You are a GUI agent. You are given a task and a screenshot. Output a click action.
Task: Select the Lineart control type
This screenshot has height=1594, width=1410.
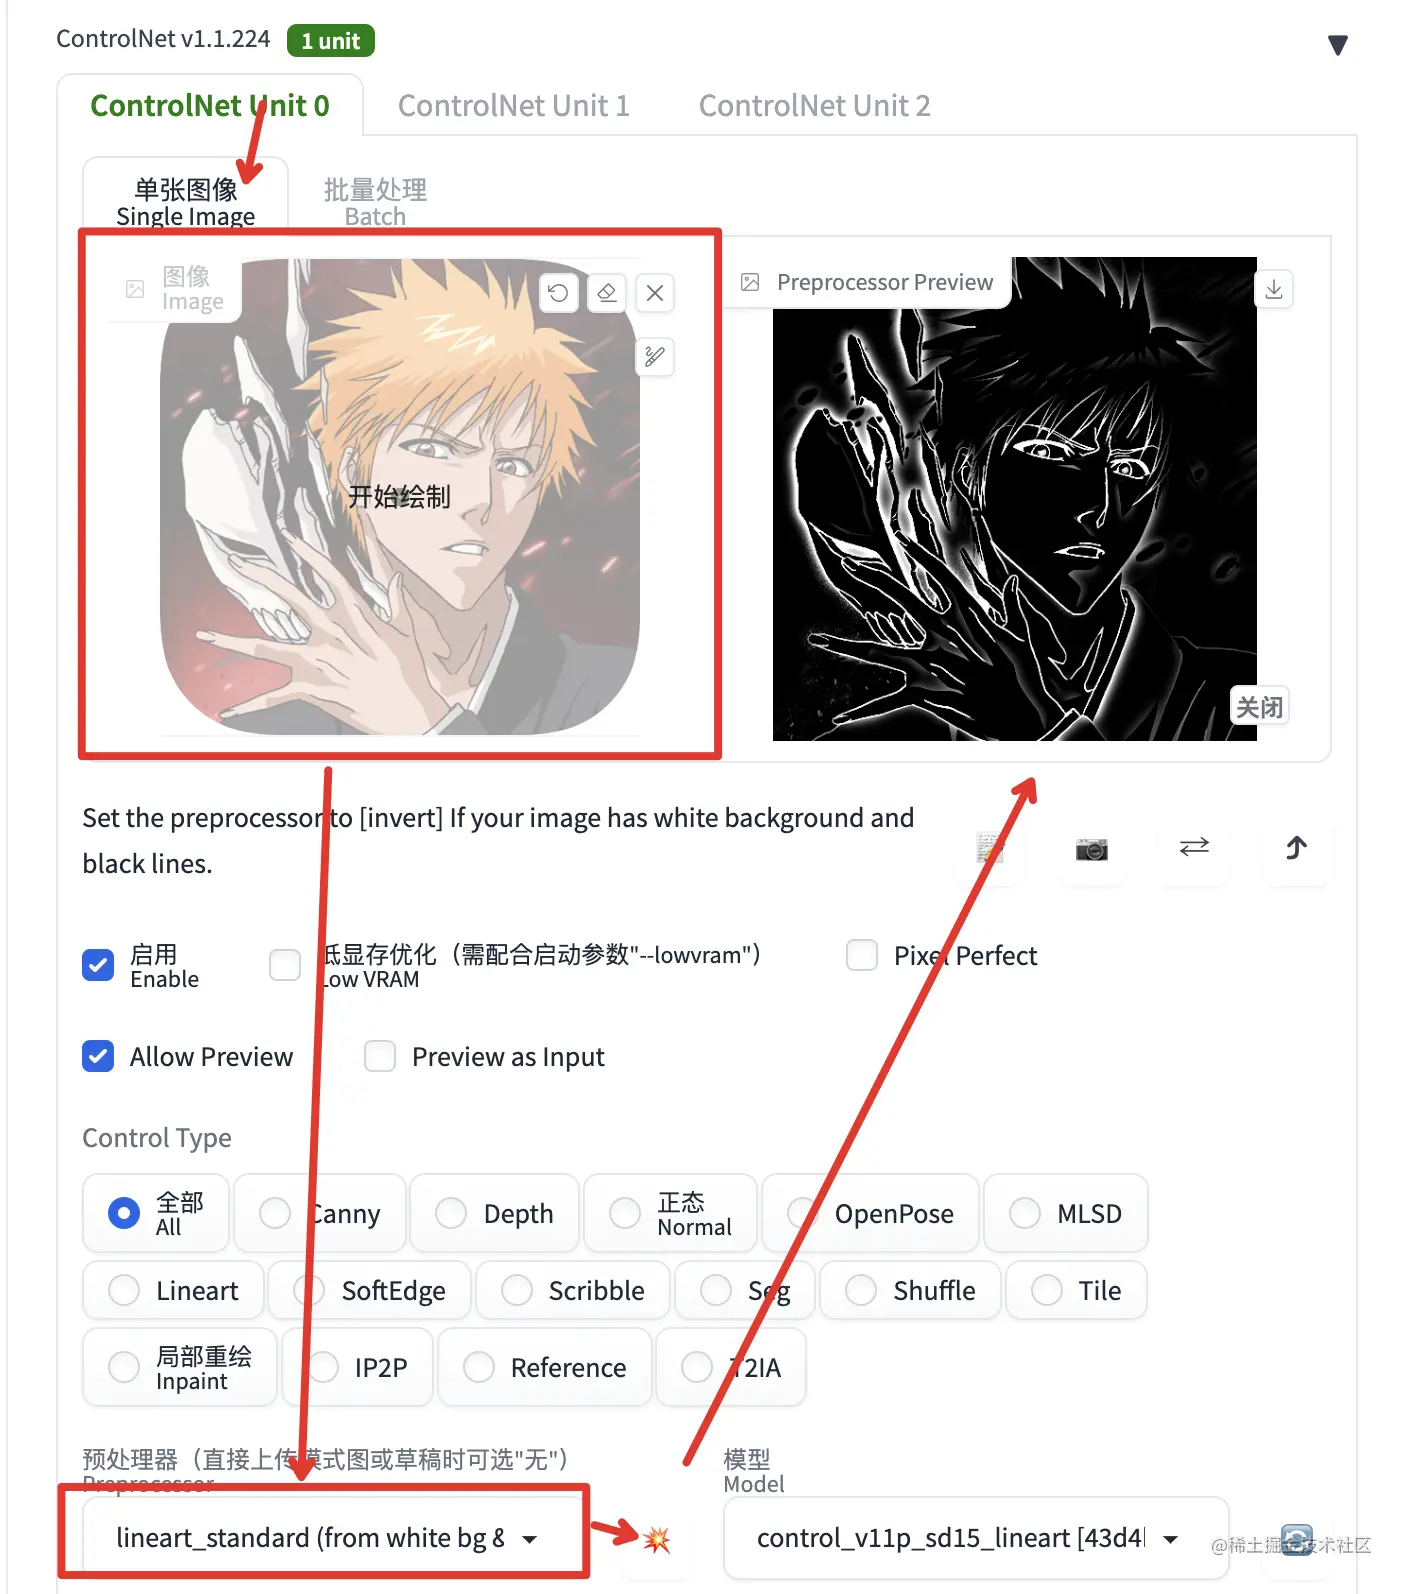coord(174,1290)
